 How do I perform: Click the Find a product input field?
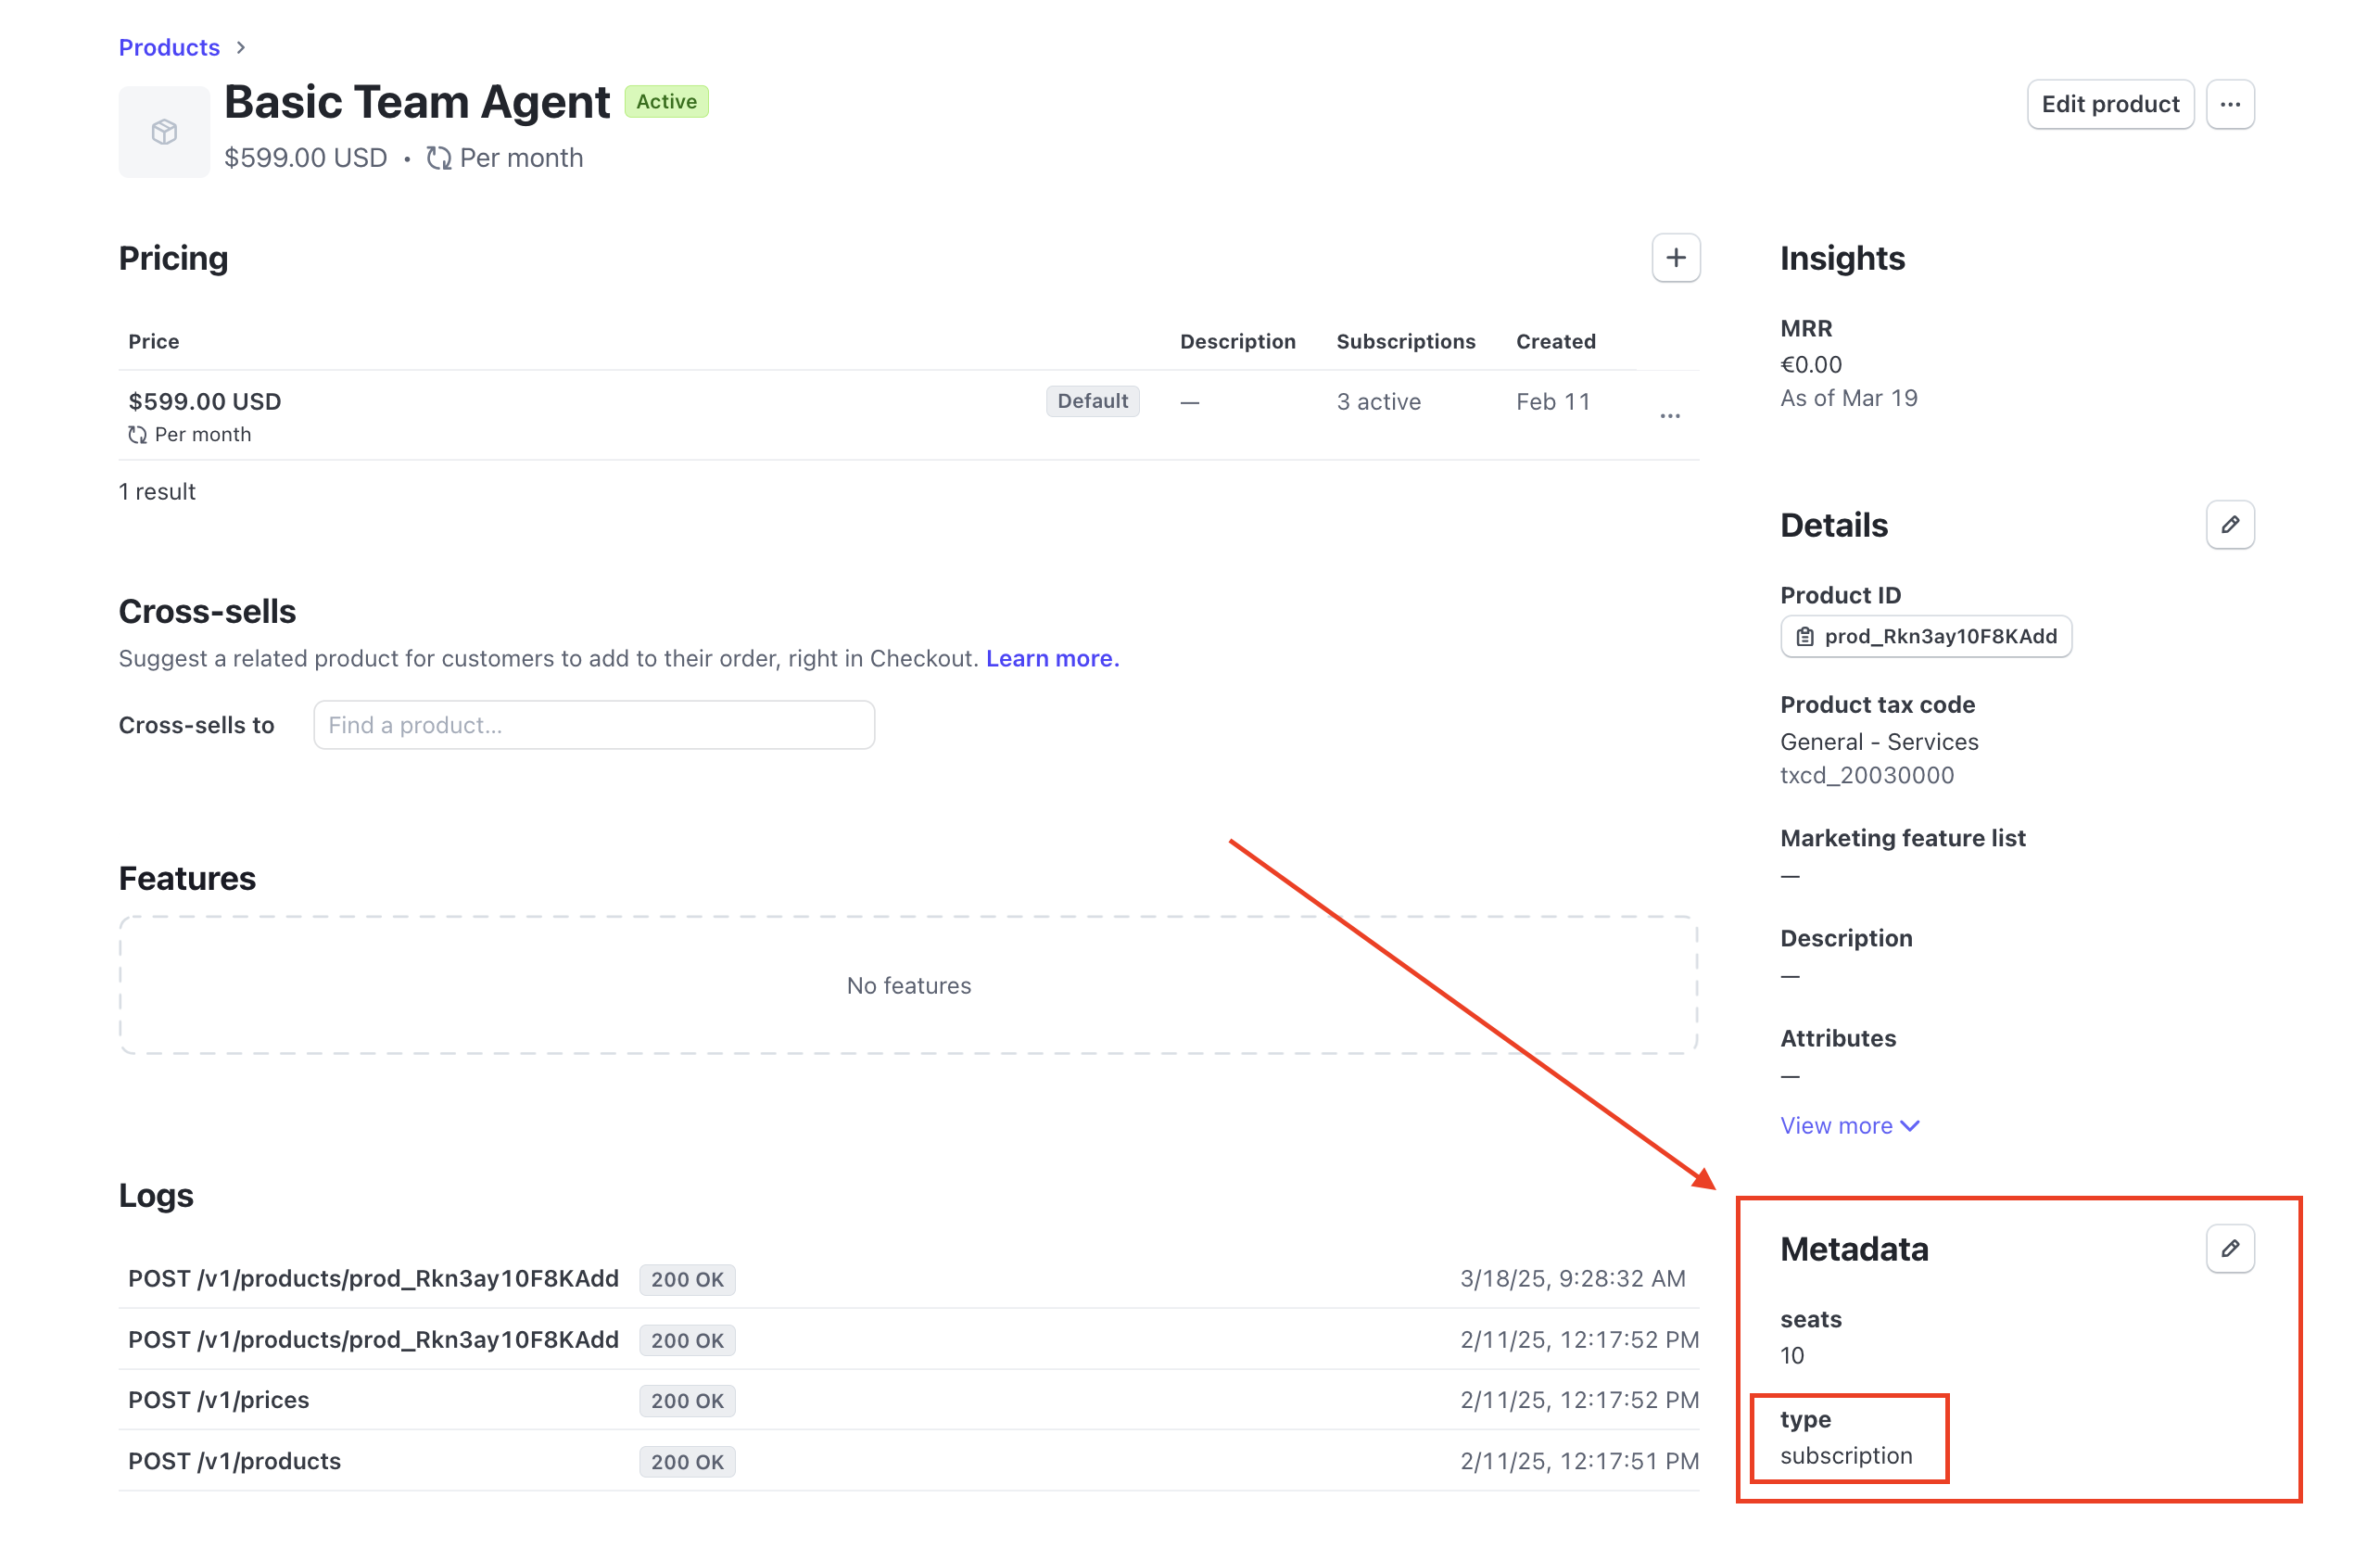click(x=593, y=725)
